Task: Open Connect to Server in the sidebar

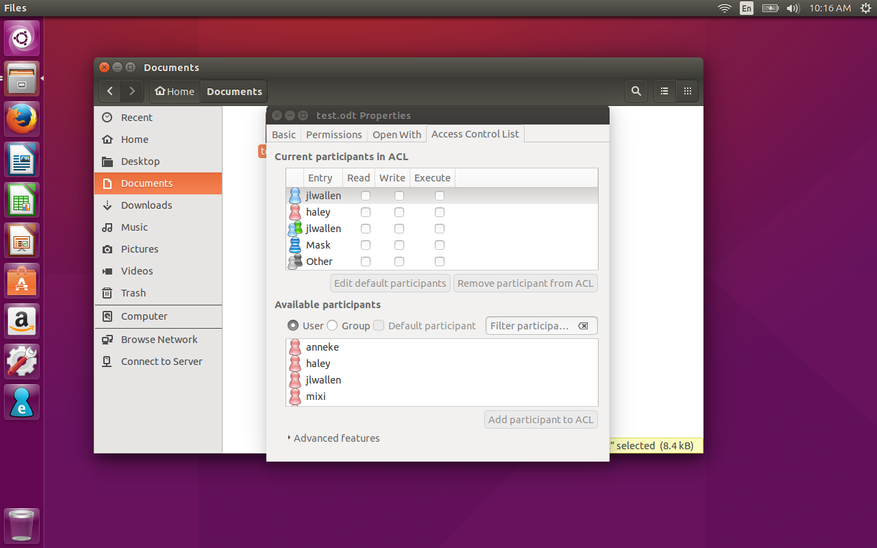Action: click(158, 361)
